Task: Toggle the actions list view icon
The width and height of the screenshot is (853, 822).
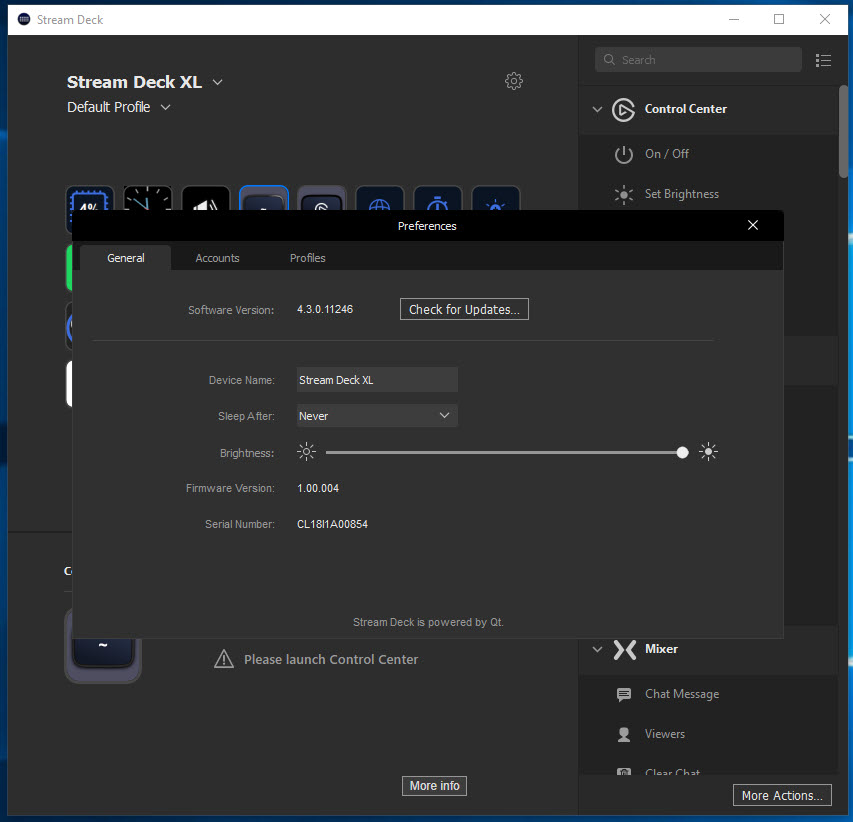Action: (x=823, y=60)
